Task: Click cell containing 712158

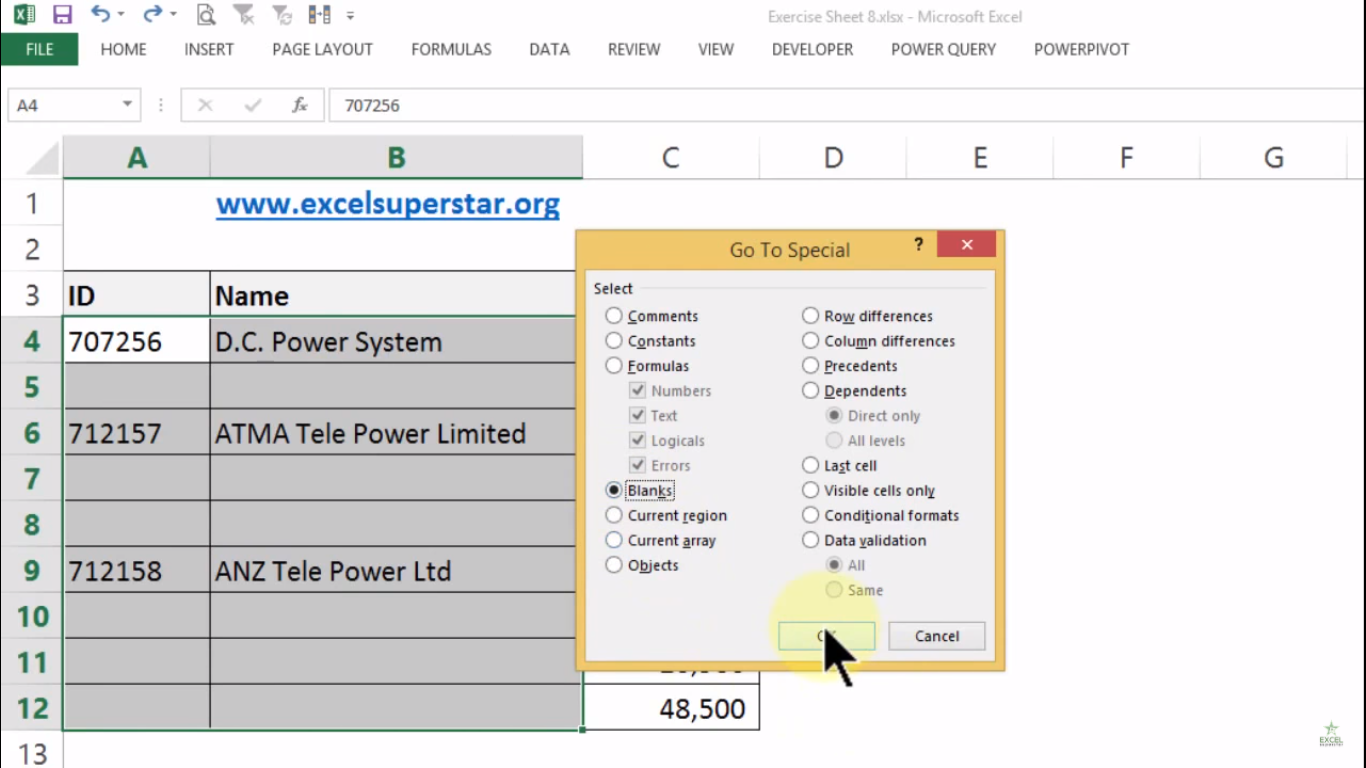Action: [x=136, y=571]
